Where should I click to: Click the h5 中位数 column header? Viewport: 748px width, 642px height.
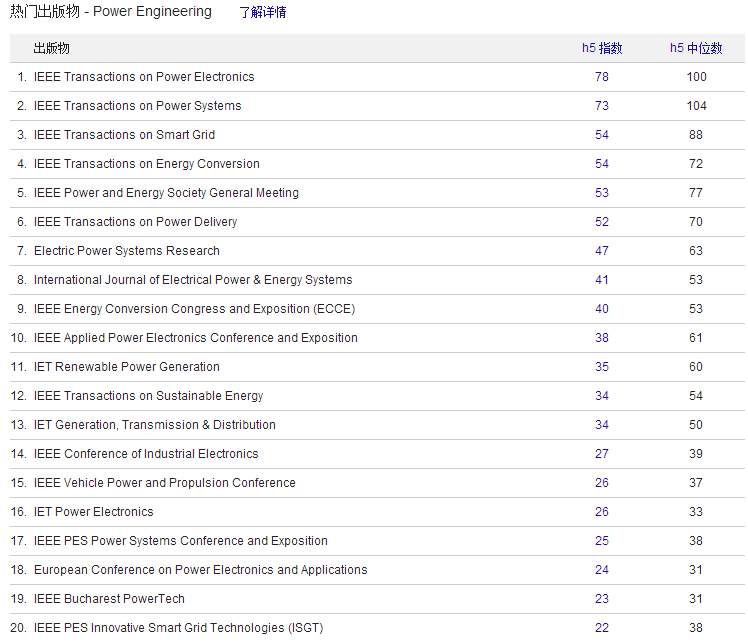click(696, 48)
